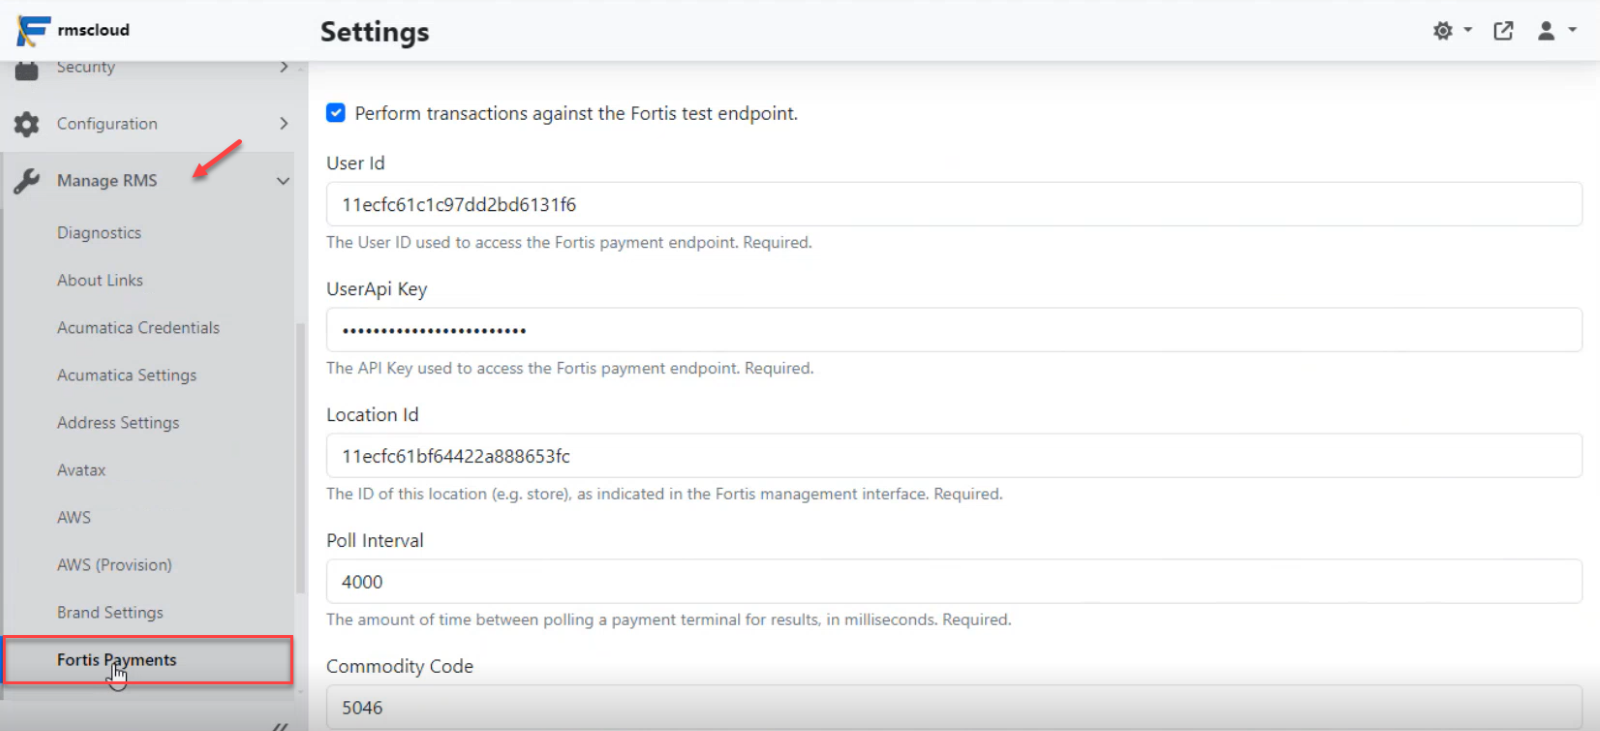Uncheck Perform transactions against Fortis test endpoint
This screenshot has width=1600, height=731.
[336, 113]
